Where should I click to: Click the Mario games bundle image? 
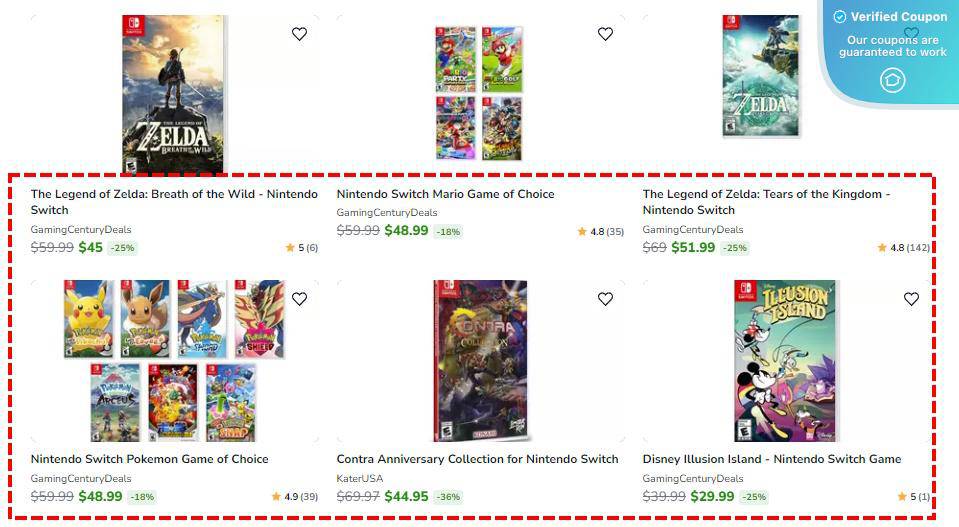coord(479,93)
